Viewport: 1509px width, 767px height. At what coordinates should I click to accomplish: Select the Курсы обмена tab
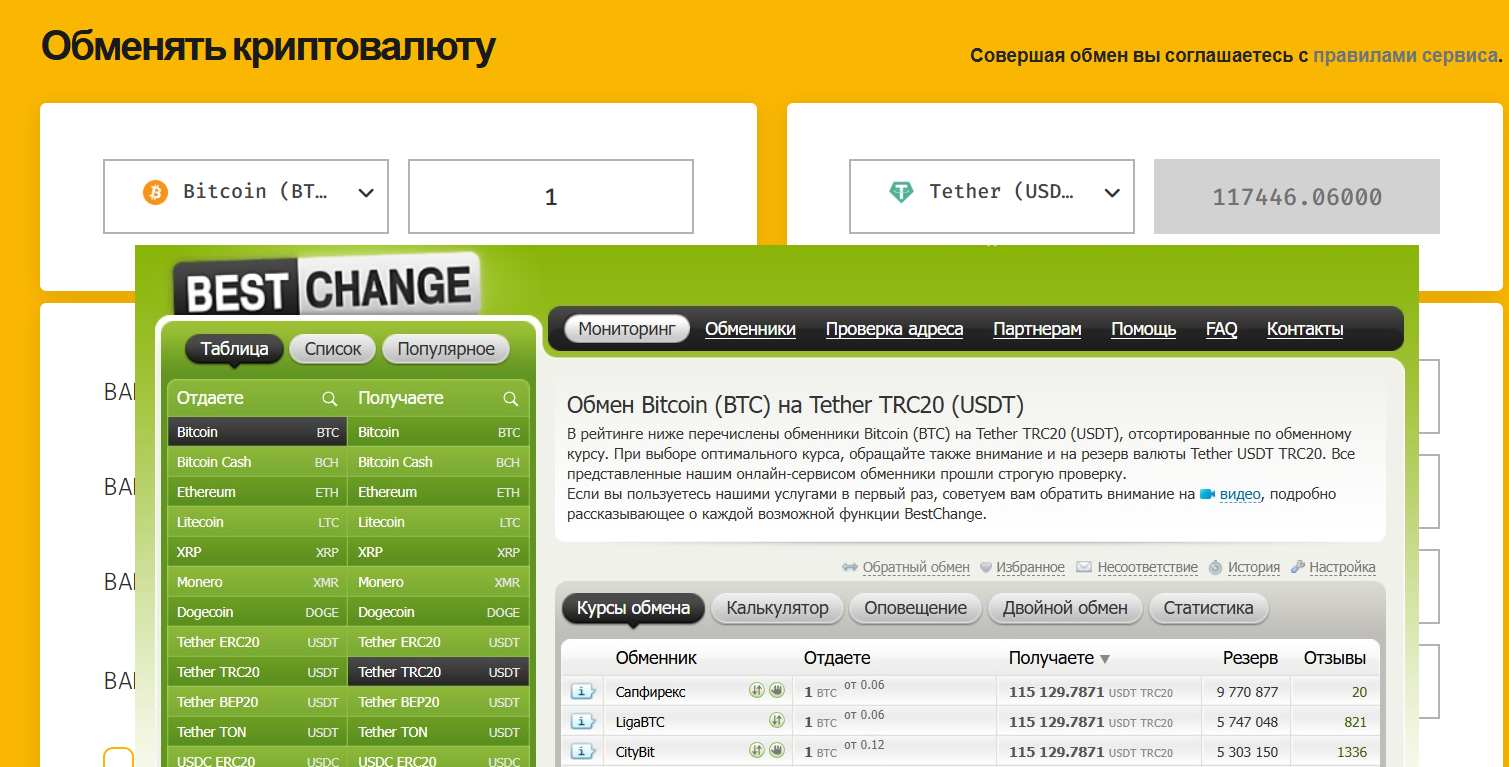(x=633, y=608)
